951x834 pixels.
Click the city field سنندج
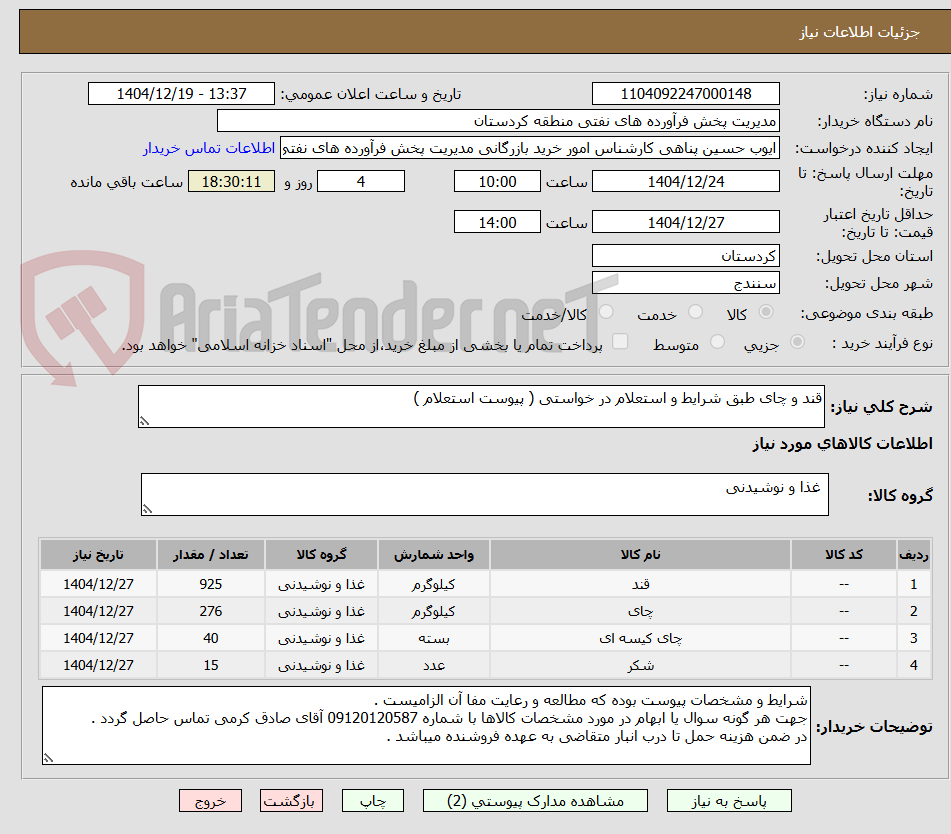[x=685, y=283]
